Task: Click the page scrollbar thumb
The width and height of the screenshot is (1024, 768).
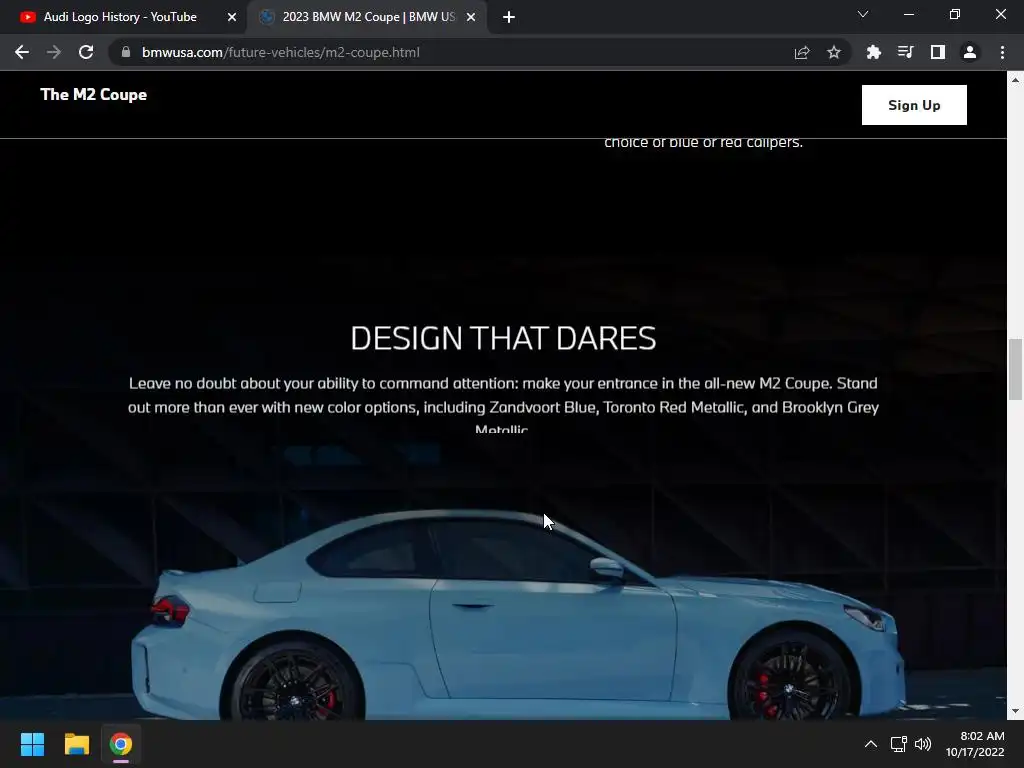Action: click(1015, 369)
